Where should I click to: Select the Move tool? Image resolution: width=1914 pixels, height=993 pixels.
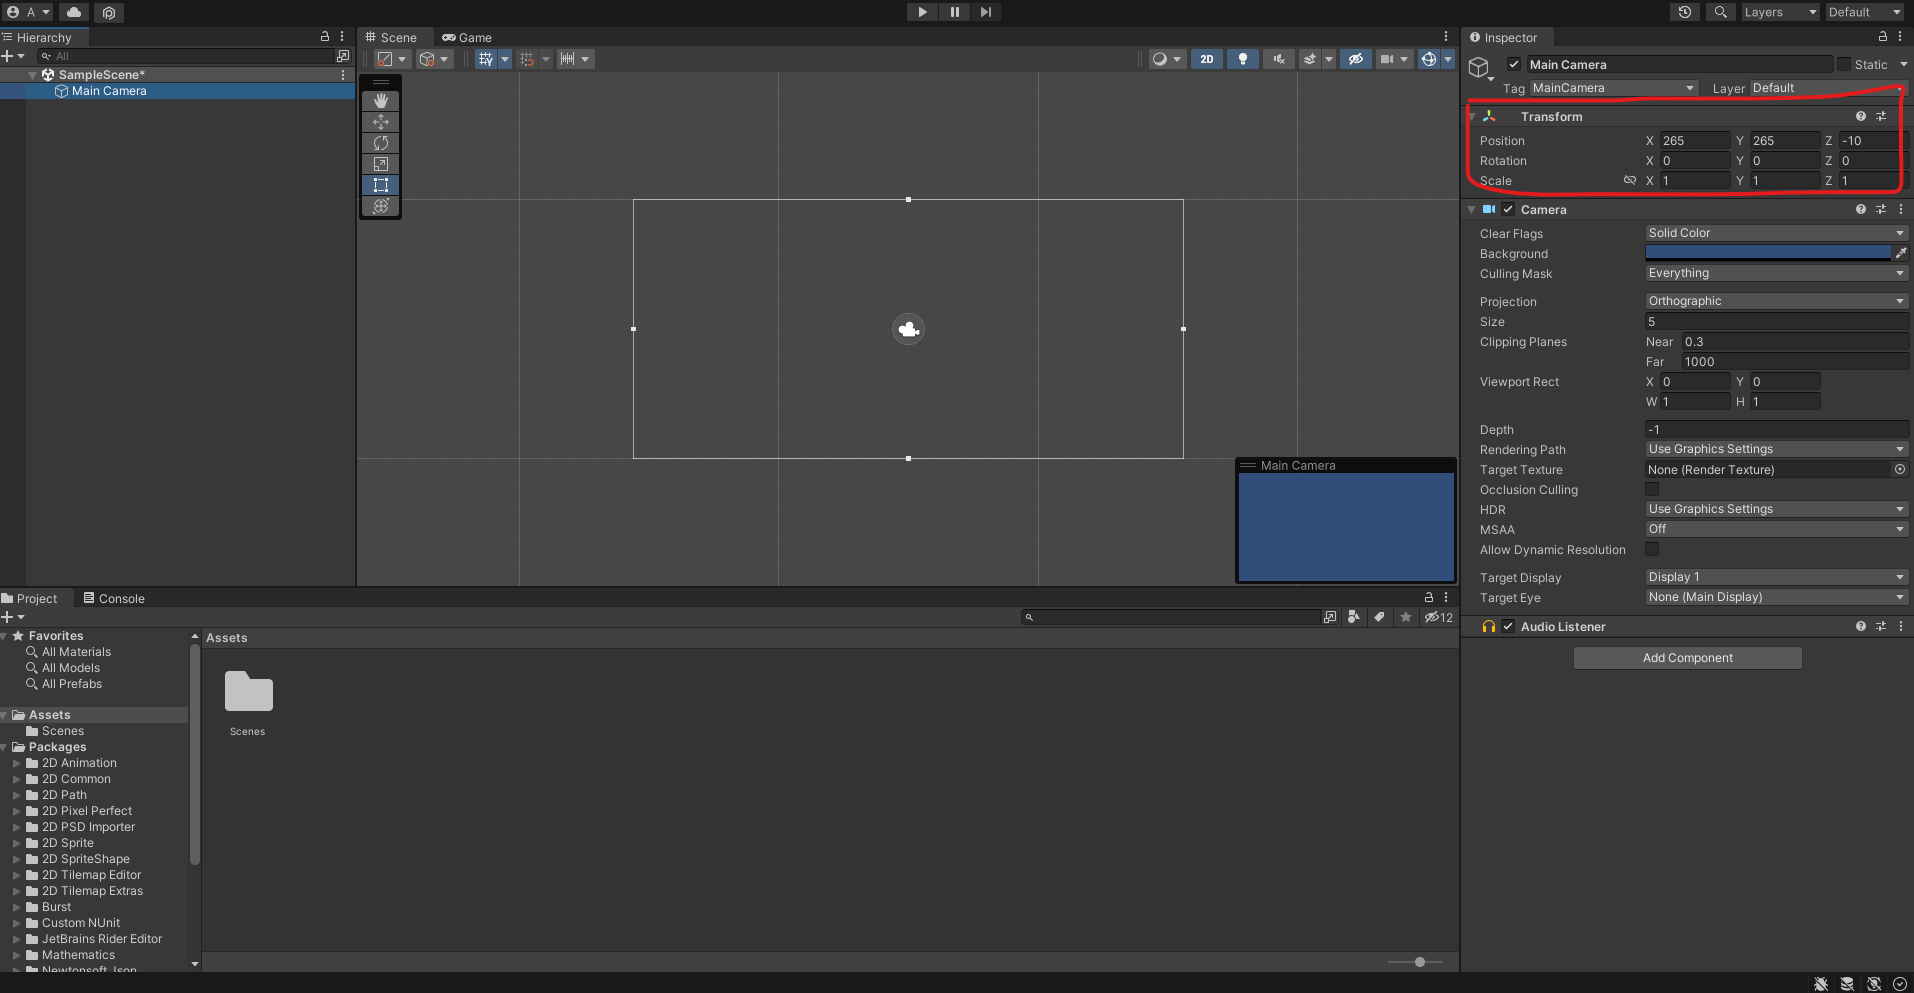click(380, 122)
